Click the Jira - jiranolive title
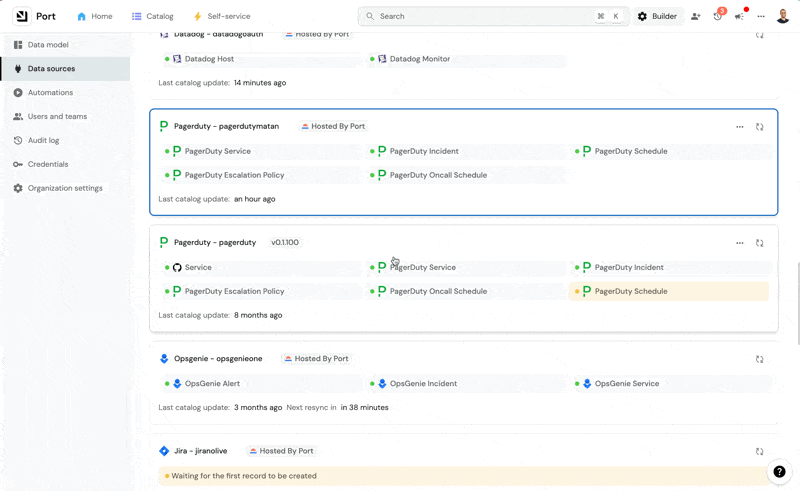 click(201, 451)
